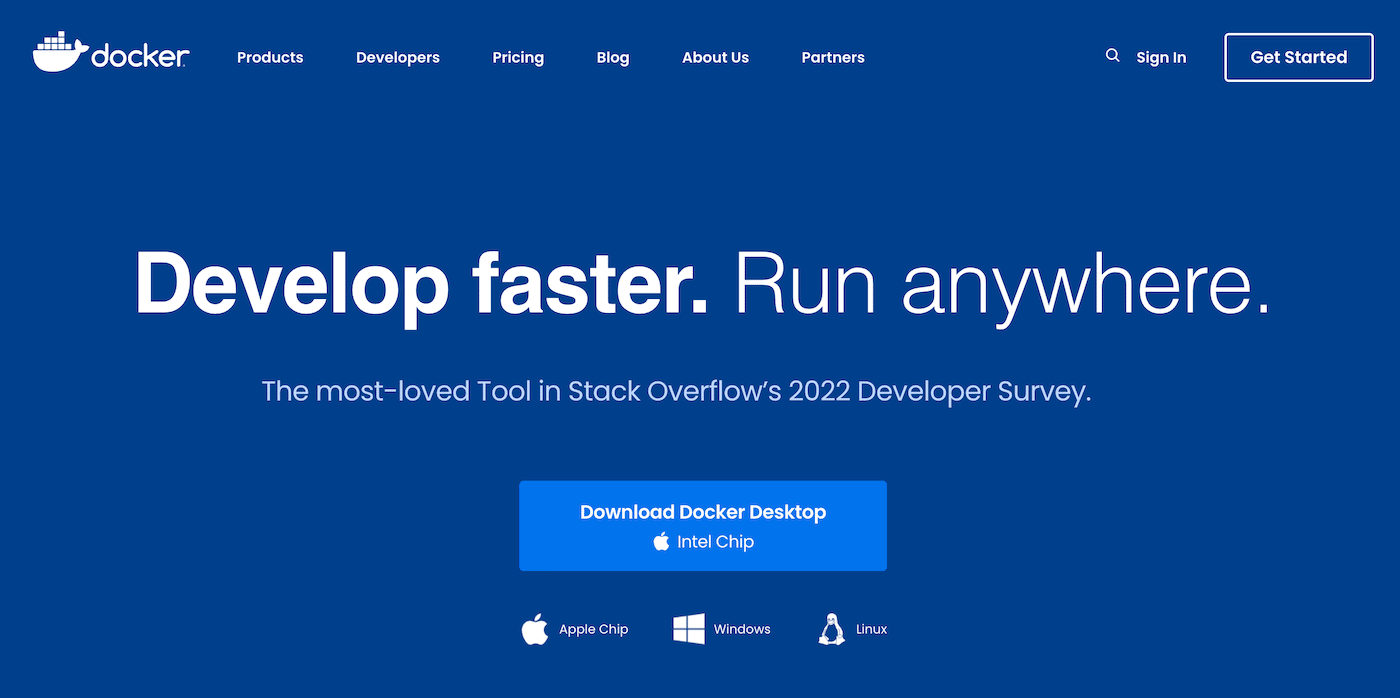The height and width of the screenshot is (698, 1400).
Task: Go to the About Us page
Action: 715,57
